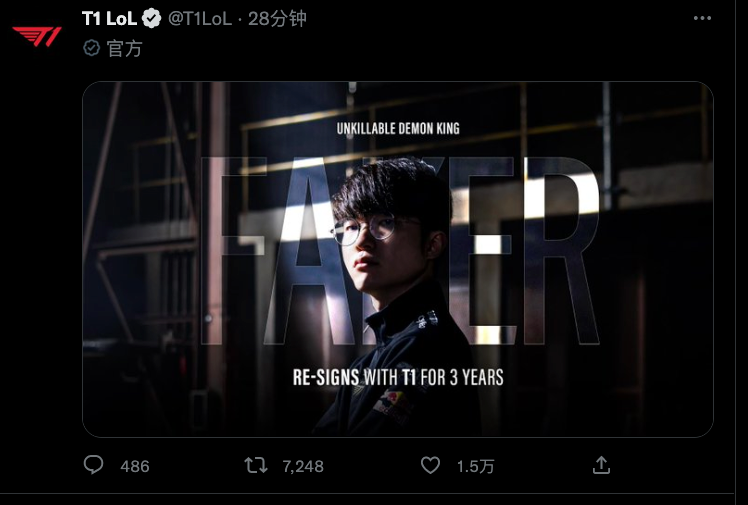
Task: Open the share menu via upload icon
Action: pos(601,465)
